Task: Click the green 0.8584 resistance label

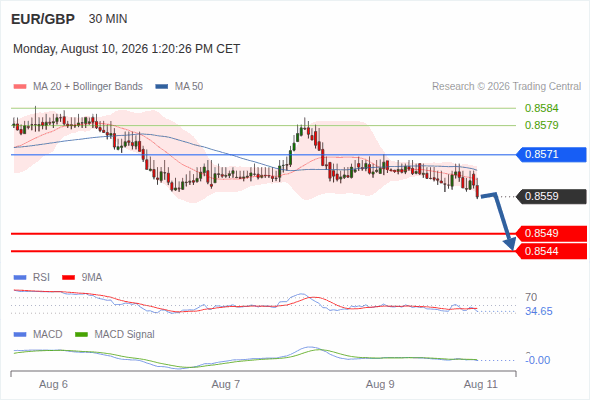Action: click(x=541, y=108)
